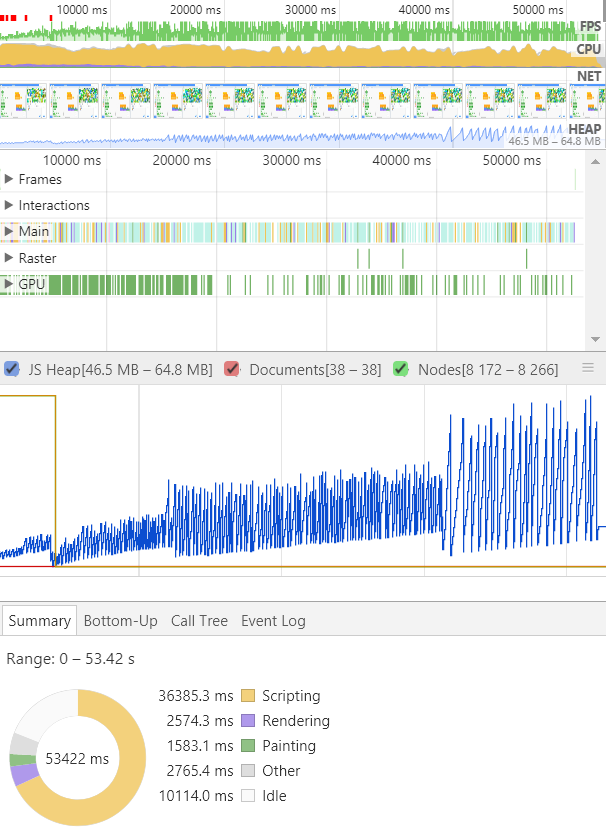Click the Nodes[8 172 – 8 266] counter label

click(x=488, y=369)
